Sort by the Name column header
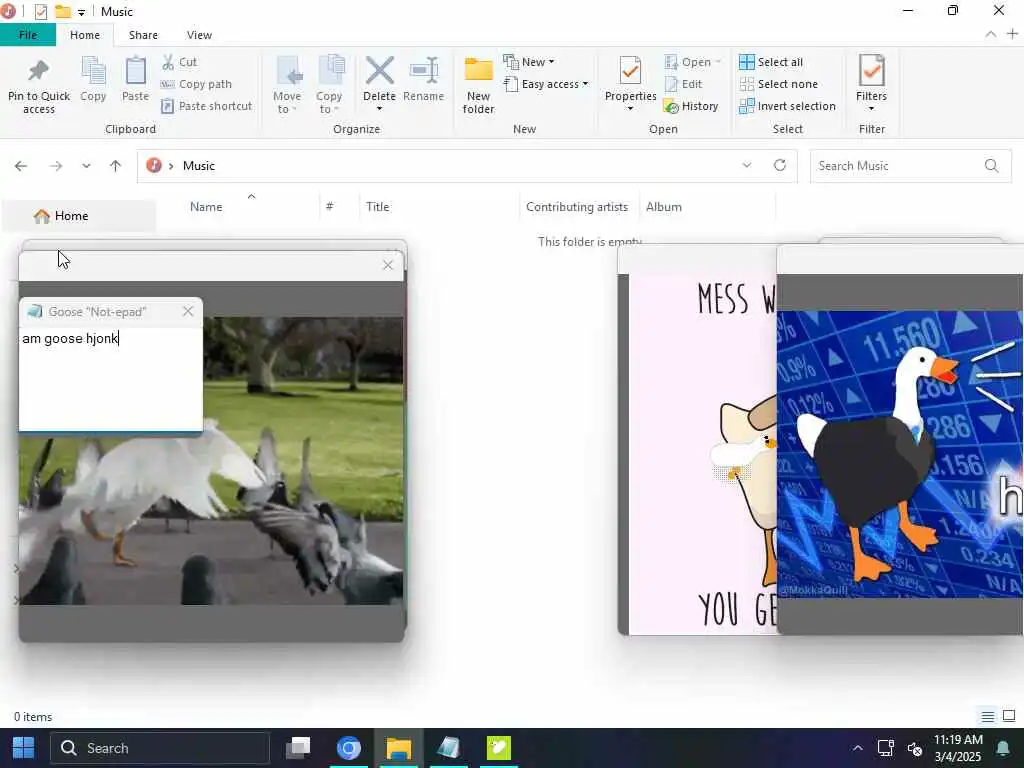The height and width of the screenshot is (768, 1024). 206,207
